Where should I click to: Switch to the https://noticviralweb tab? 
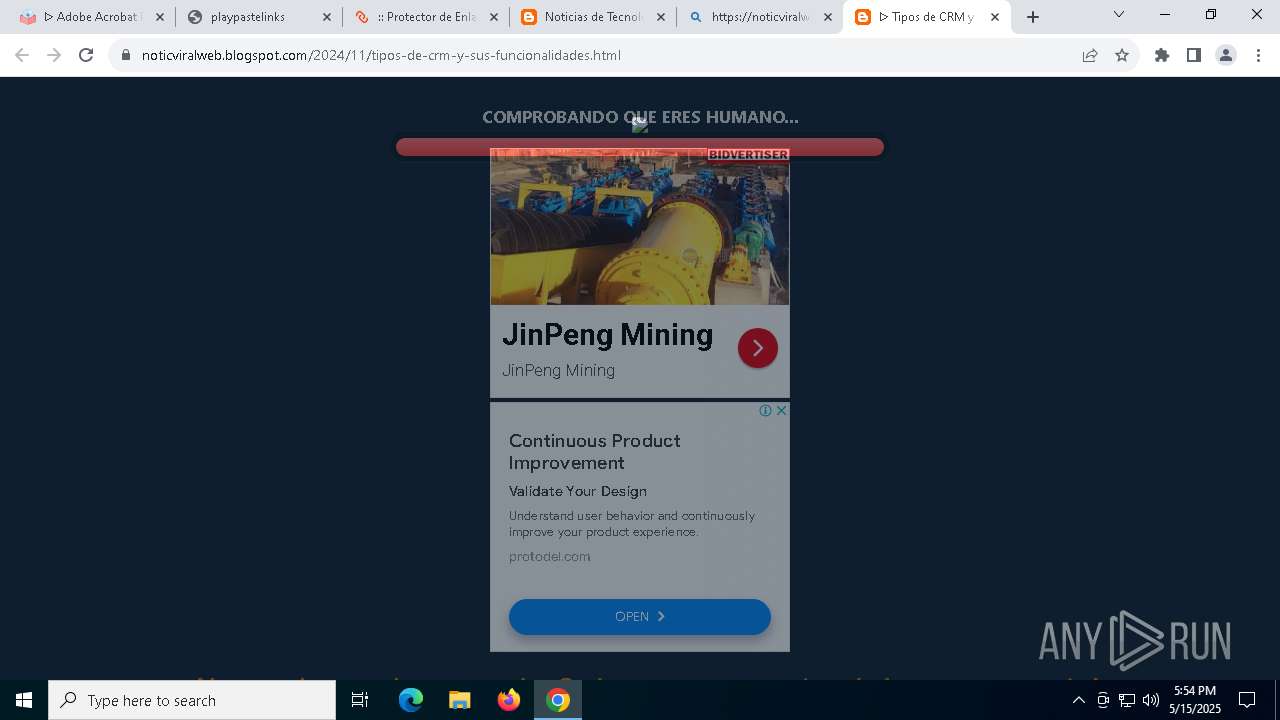pyautogui.click(x=760, y=17)
